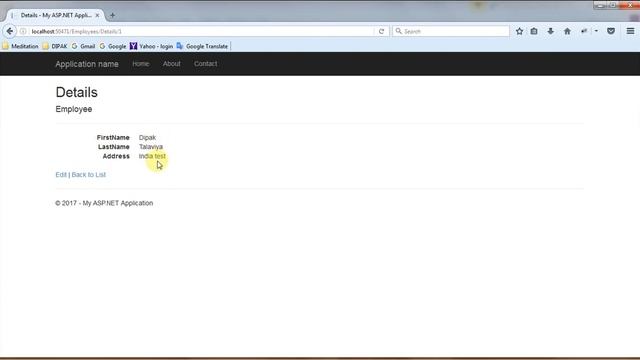Navigate to Contact in the navbar
The image size is (640, 360).
(205, 64)
